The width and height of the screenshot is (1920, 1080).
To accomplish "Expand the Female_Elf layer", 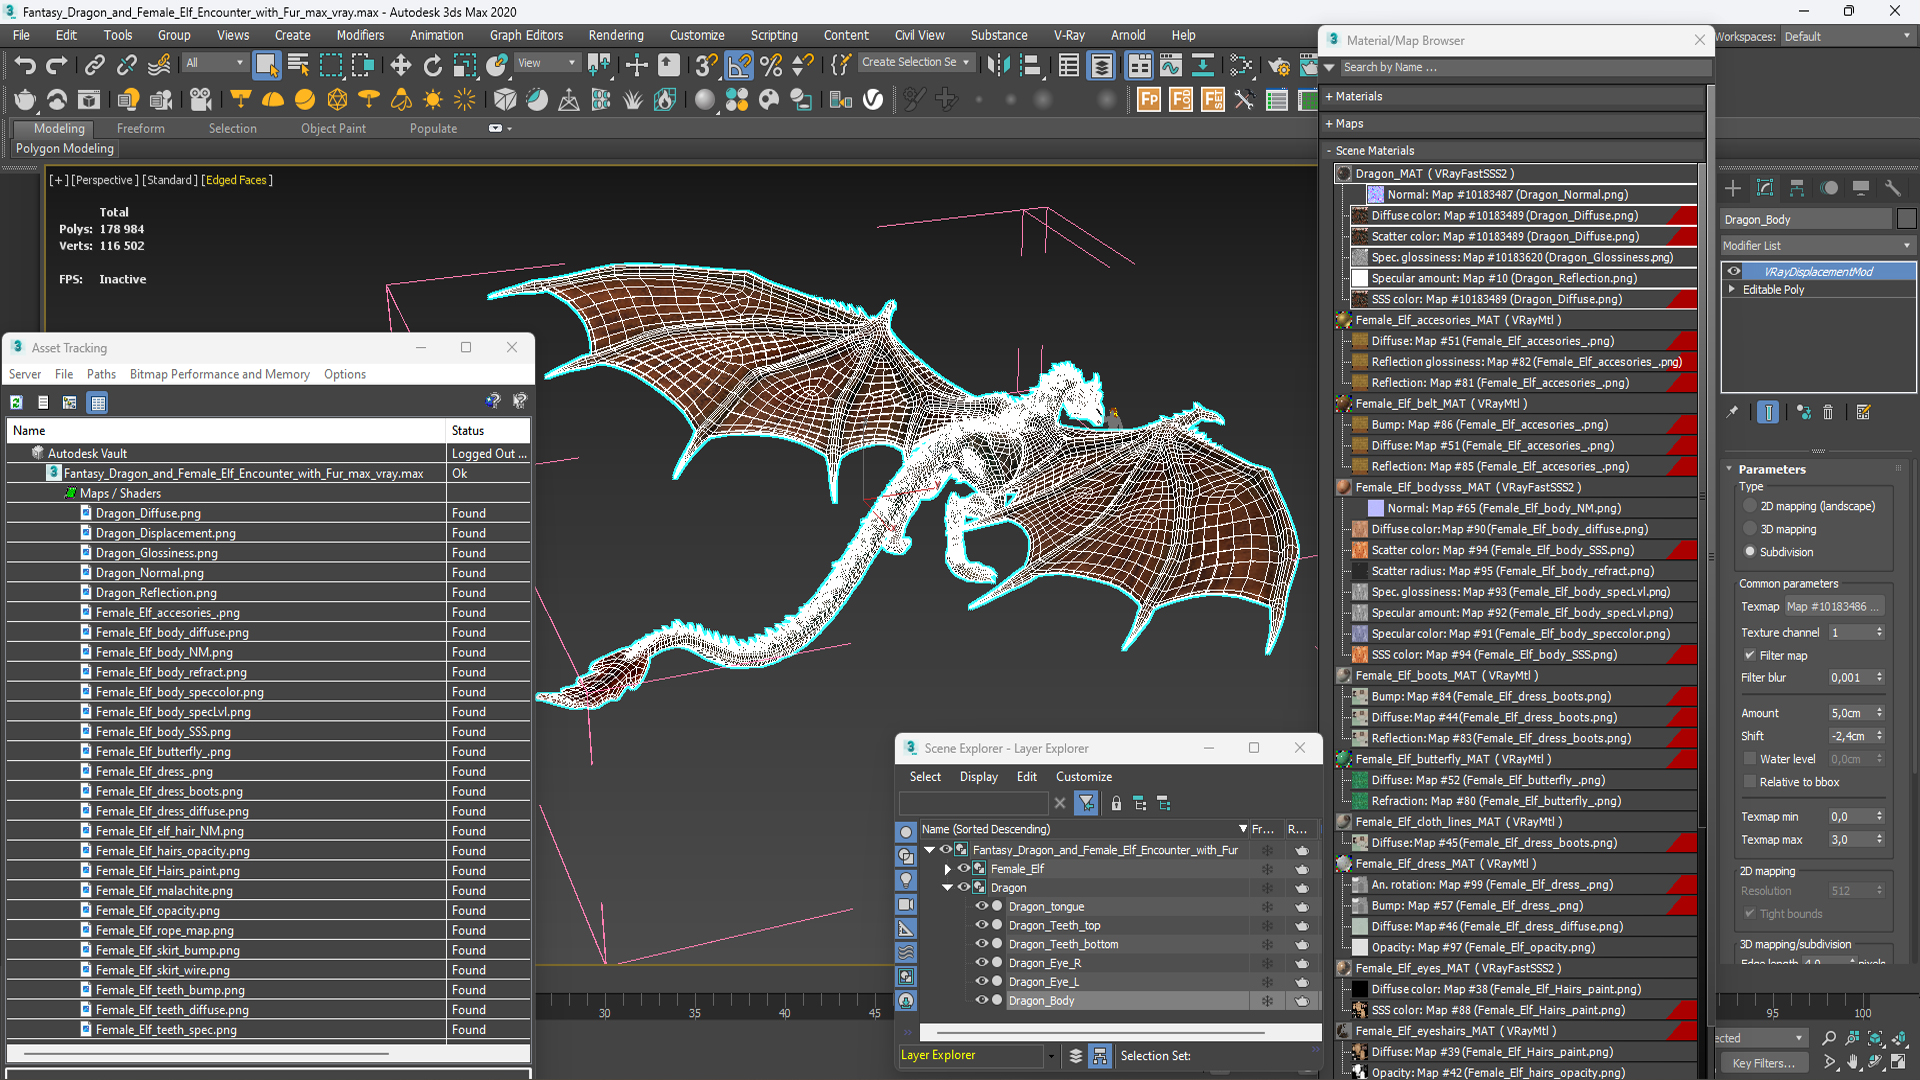I will click(x=948, y=869).
